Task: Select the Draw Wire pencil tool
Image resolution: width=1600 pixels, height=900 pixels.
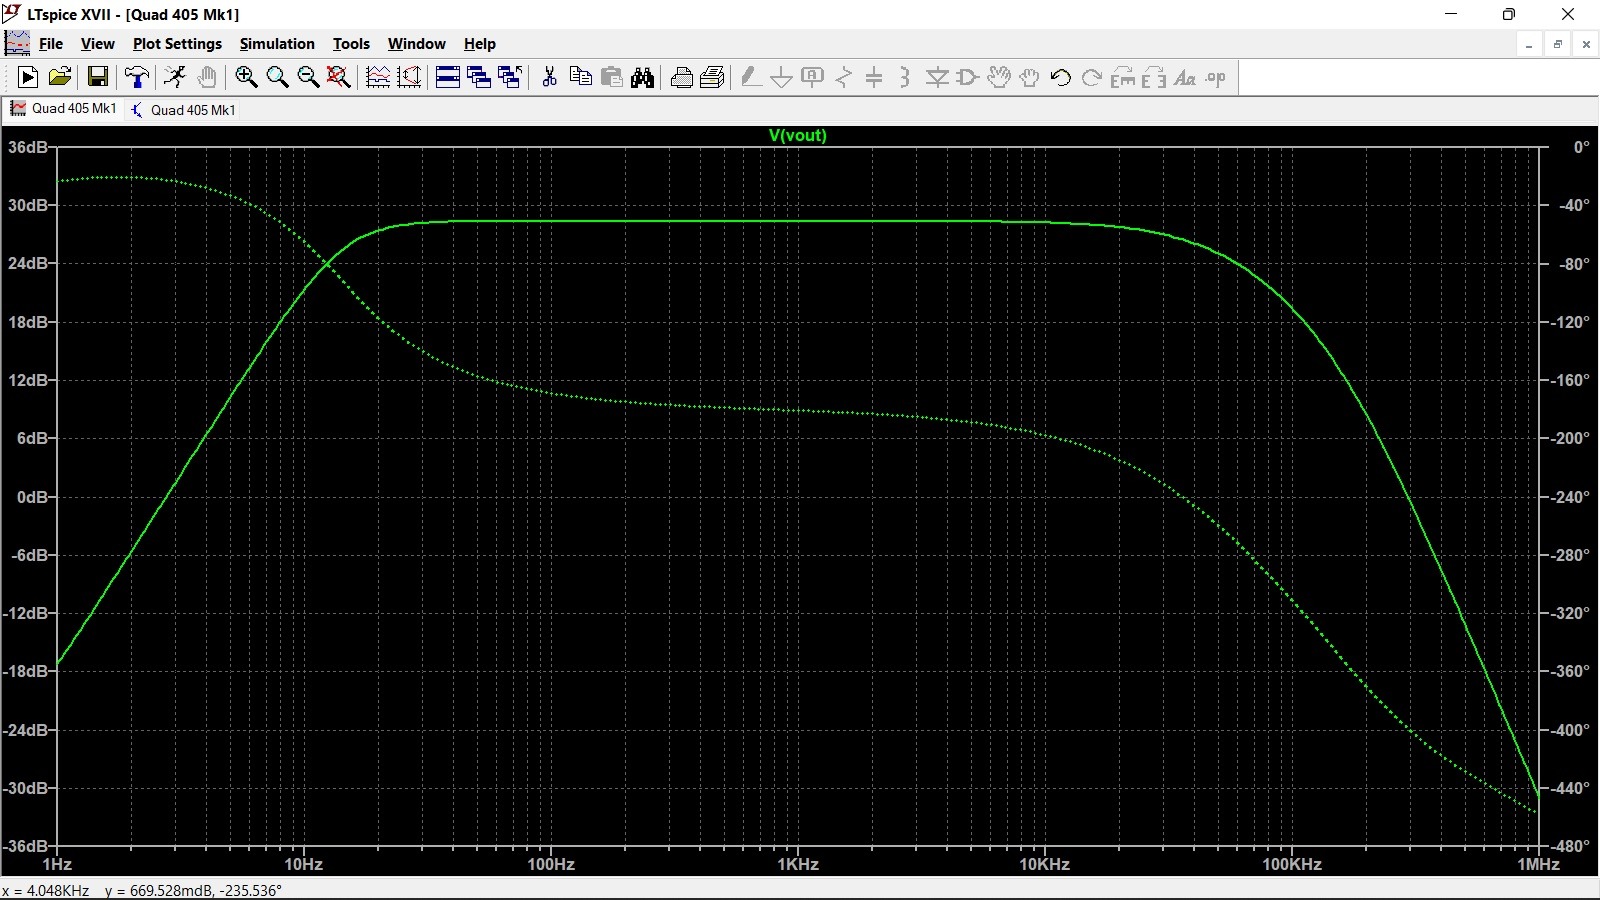Action: coord(751,77)
